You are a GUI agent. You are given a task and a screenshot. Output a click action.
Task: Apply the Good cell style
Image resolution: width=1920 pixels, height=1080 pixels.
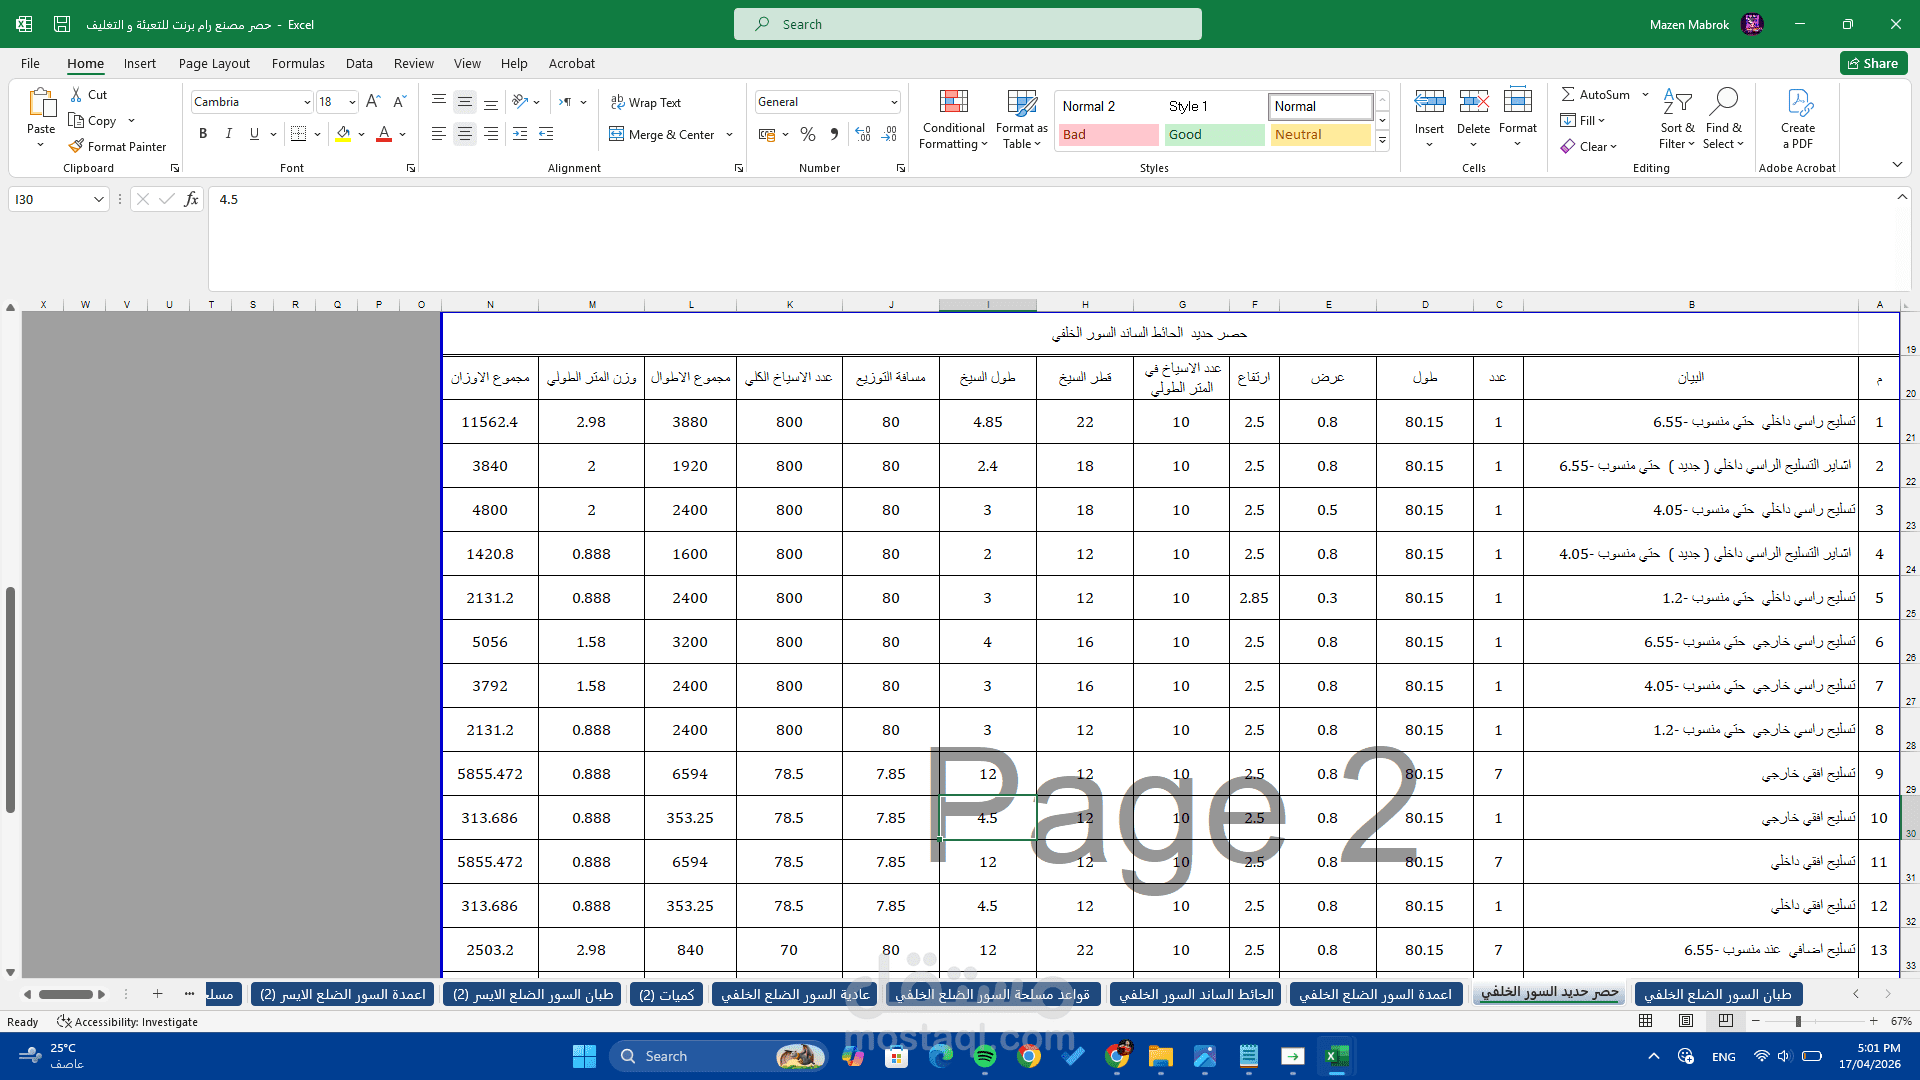tap(1213, 134)
